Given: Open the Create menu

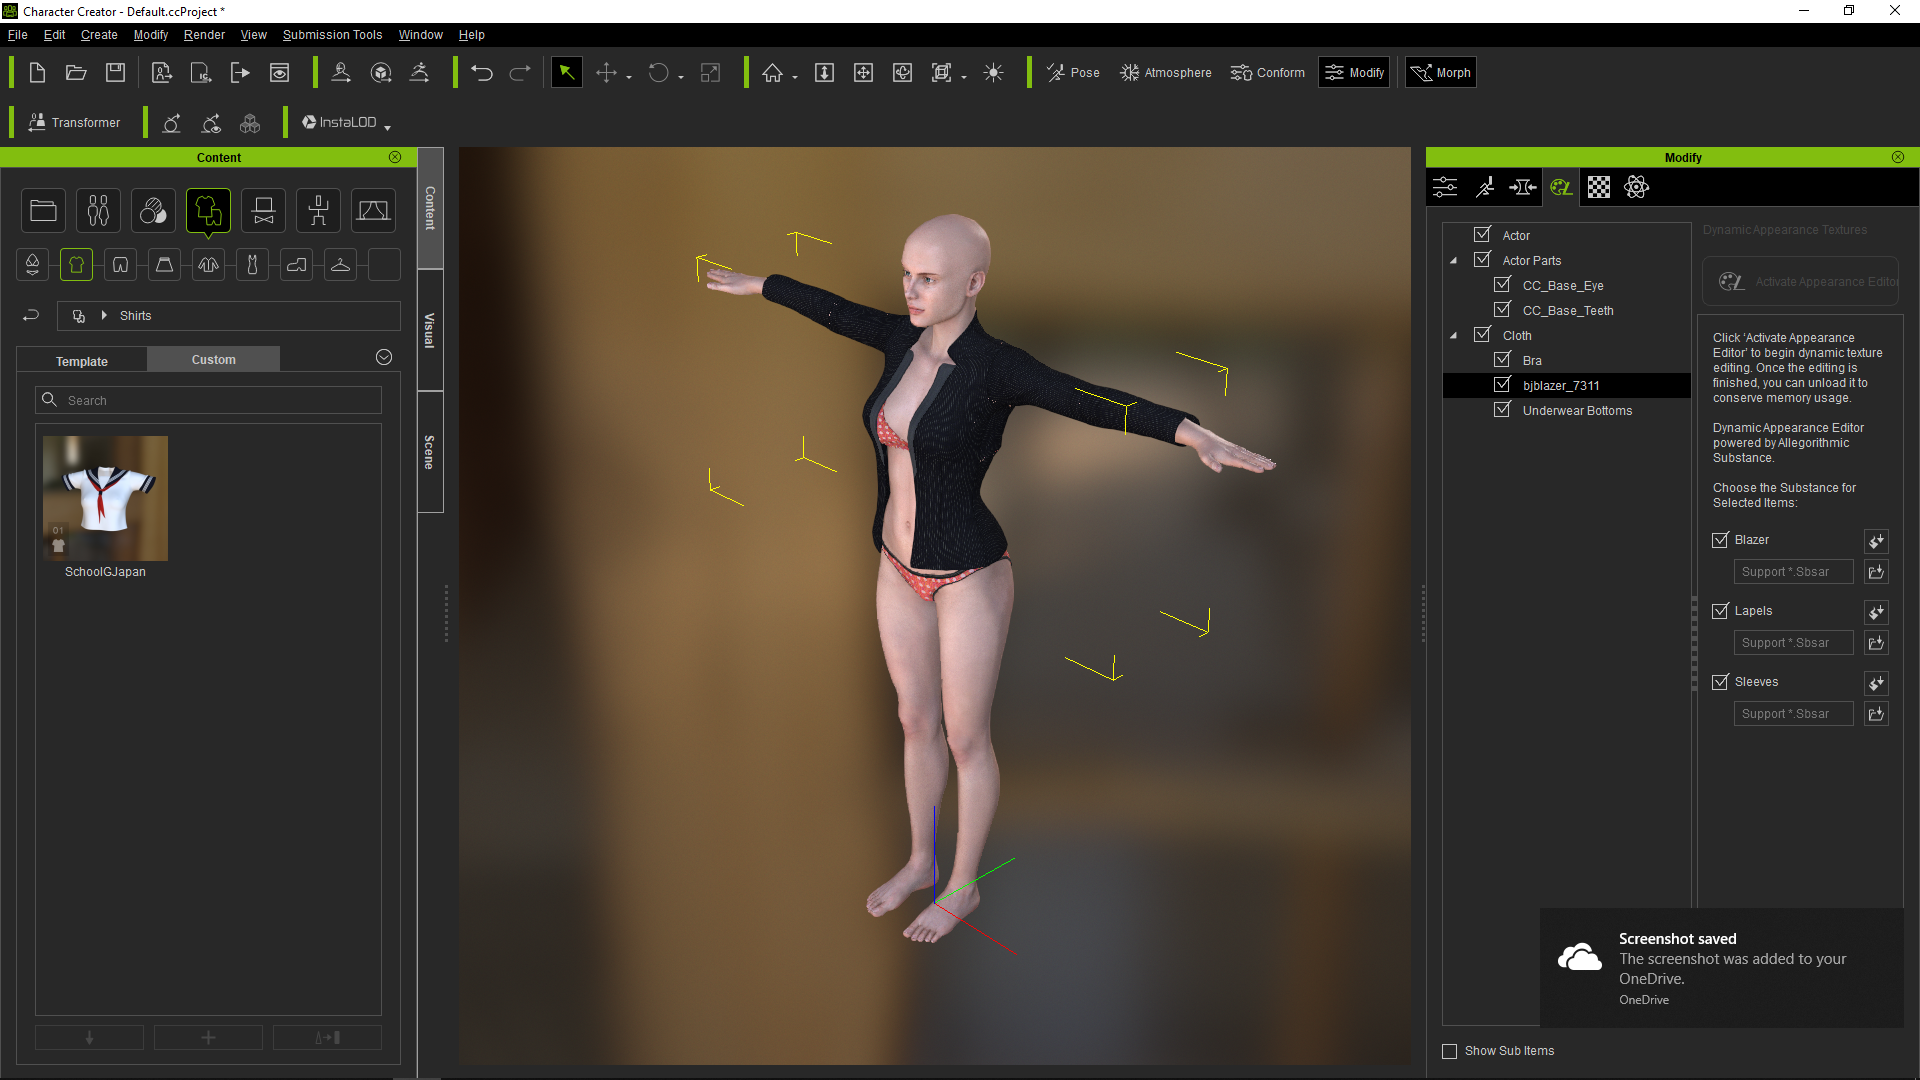Looking at the screenshot, I should (99, 35).
